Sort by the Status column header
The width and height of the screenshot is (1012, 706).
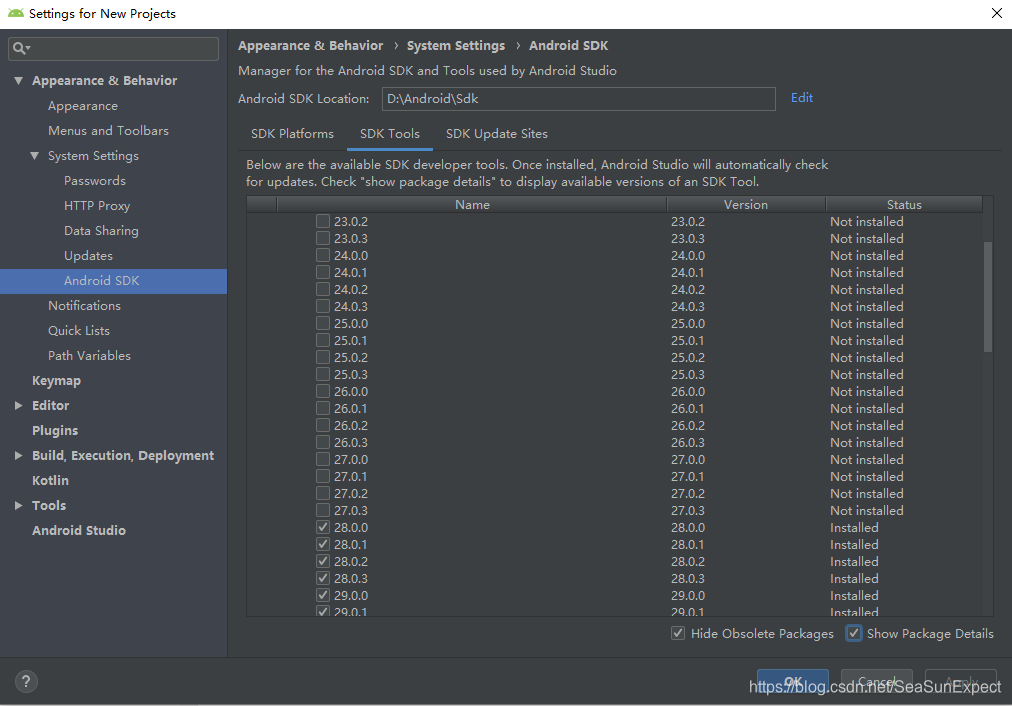pyautogui.click(x=904, y=205)
